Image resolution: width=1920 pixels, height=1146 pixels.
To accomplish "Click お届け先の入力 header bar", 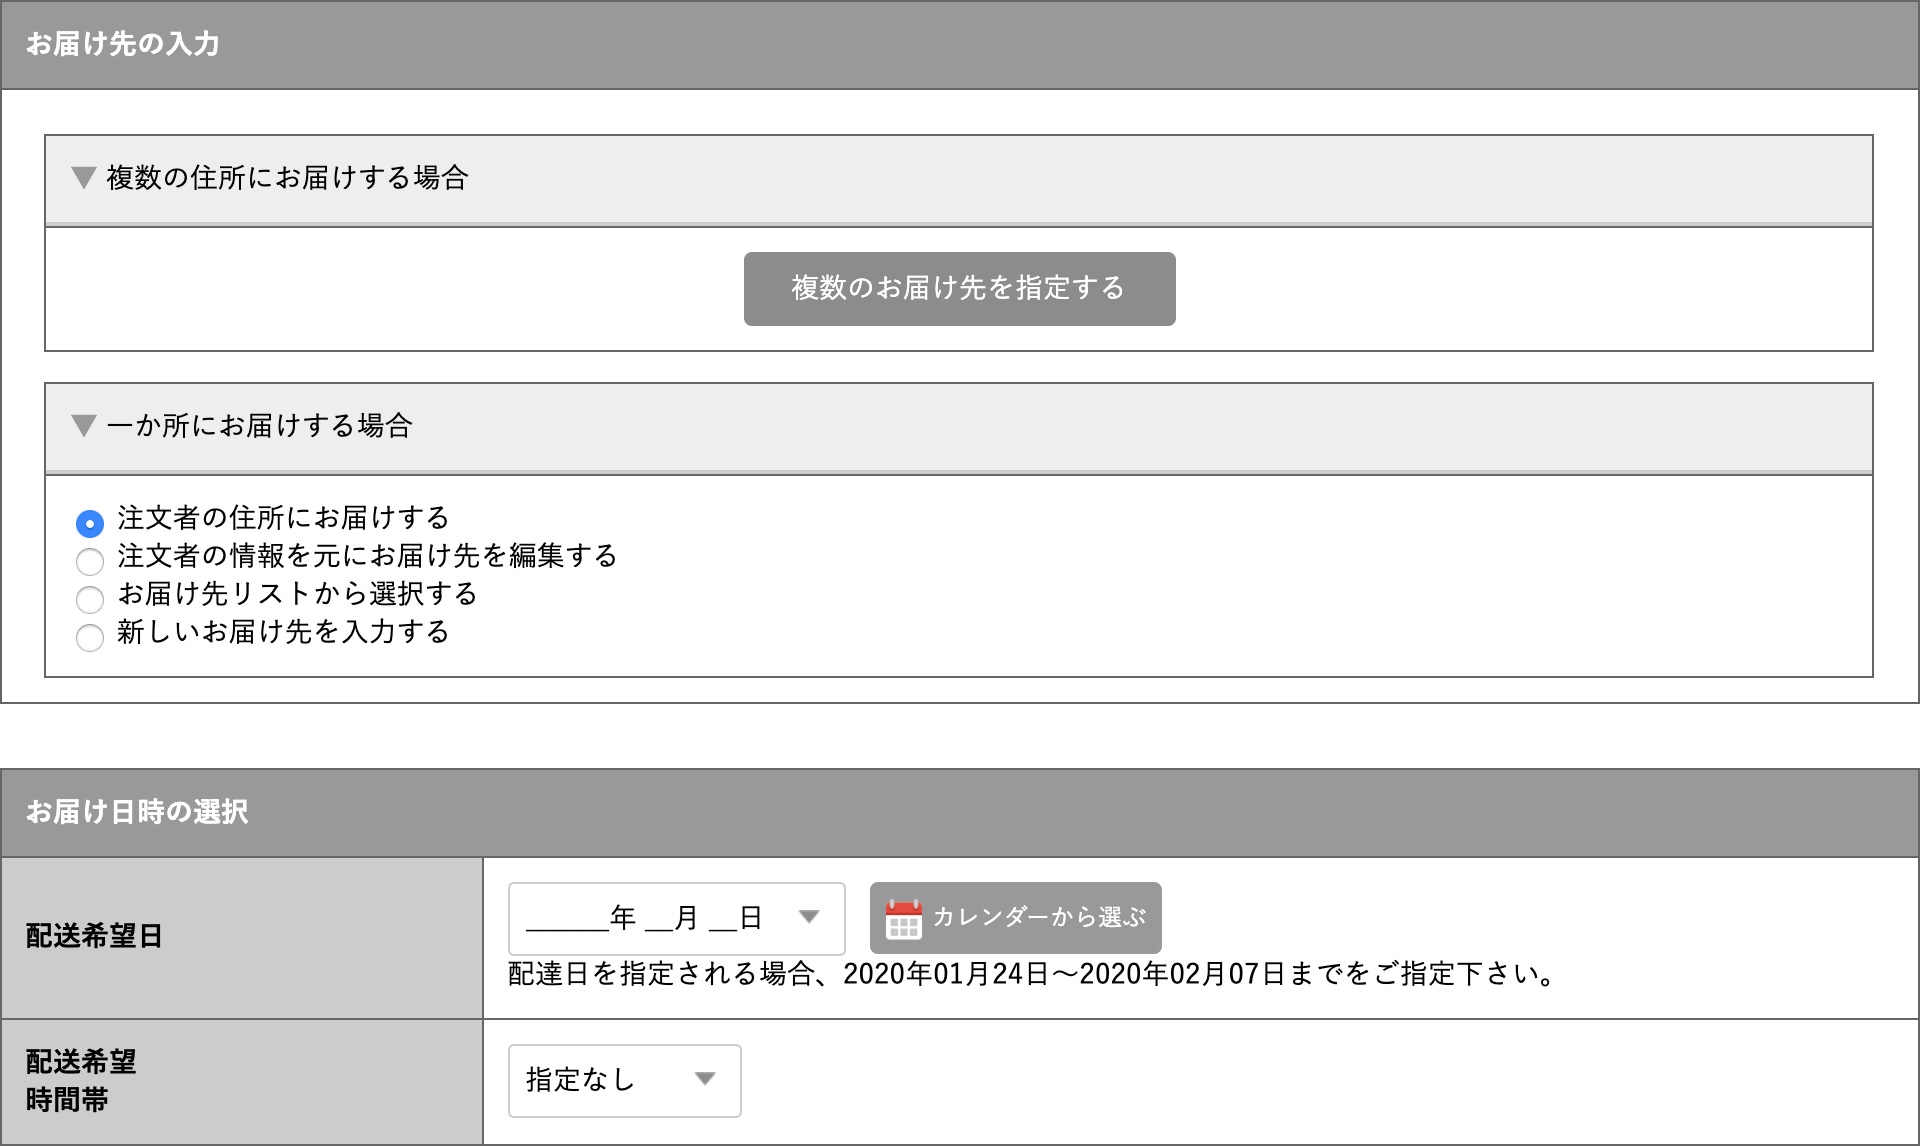I will coord(122,45).
